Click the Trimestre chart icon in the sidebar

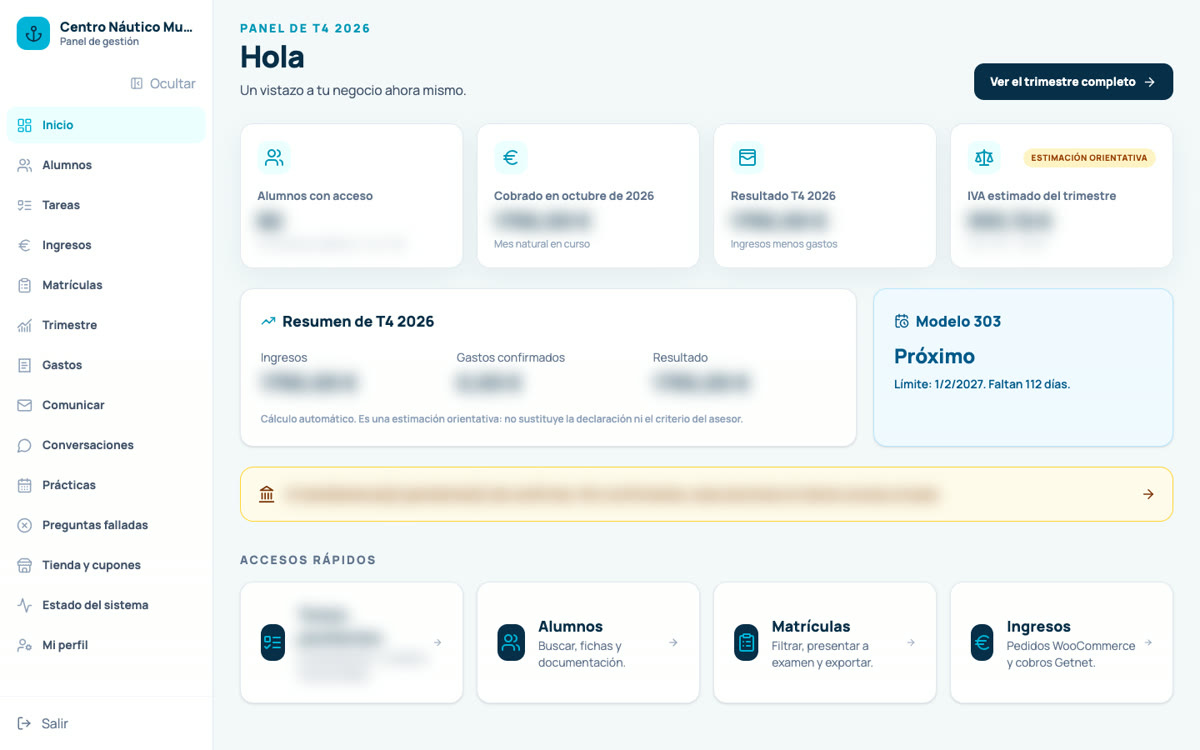(x=25, y=325)
